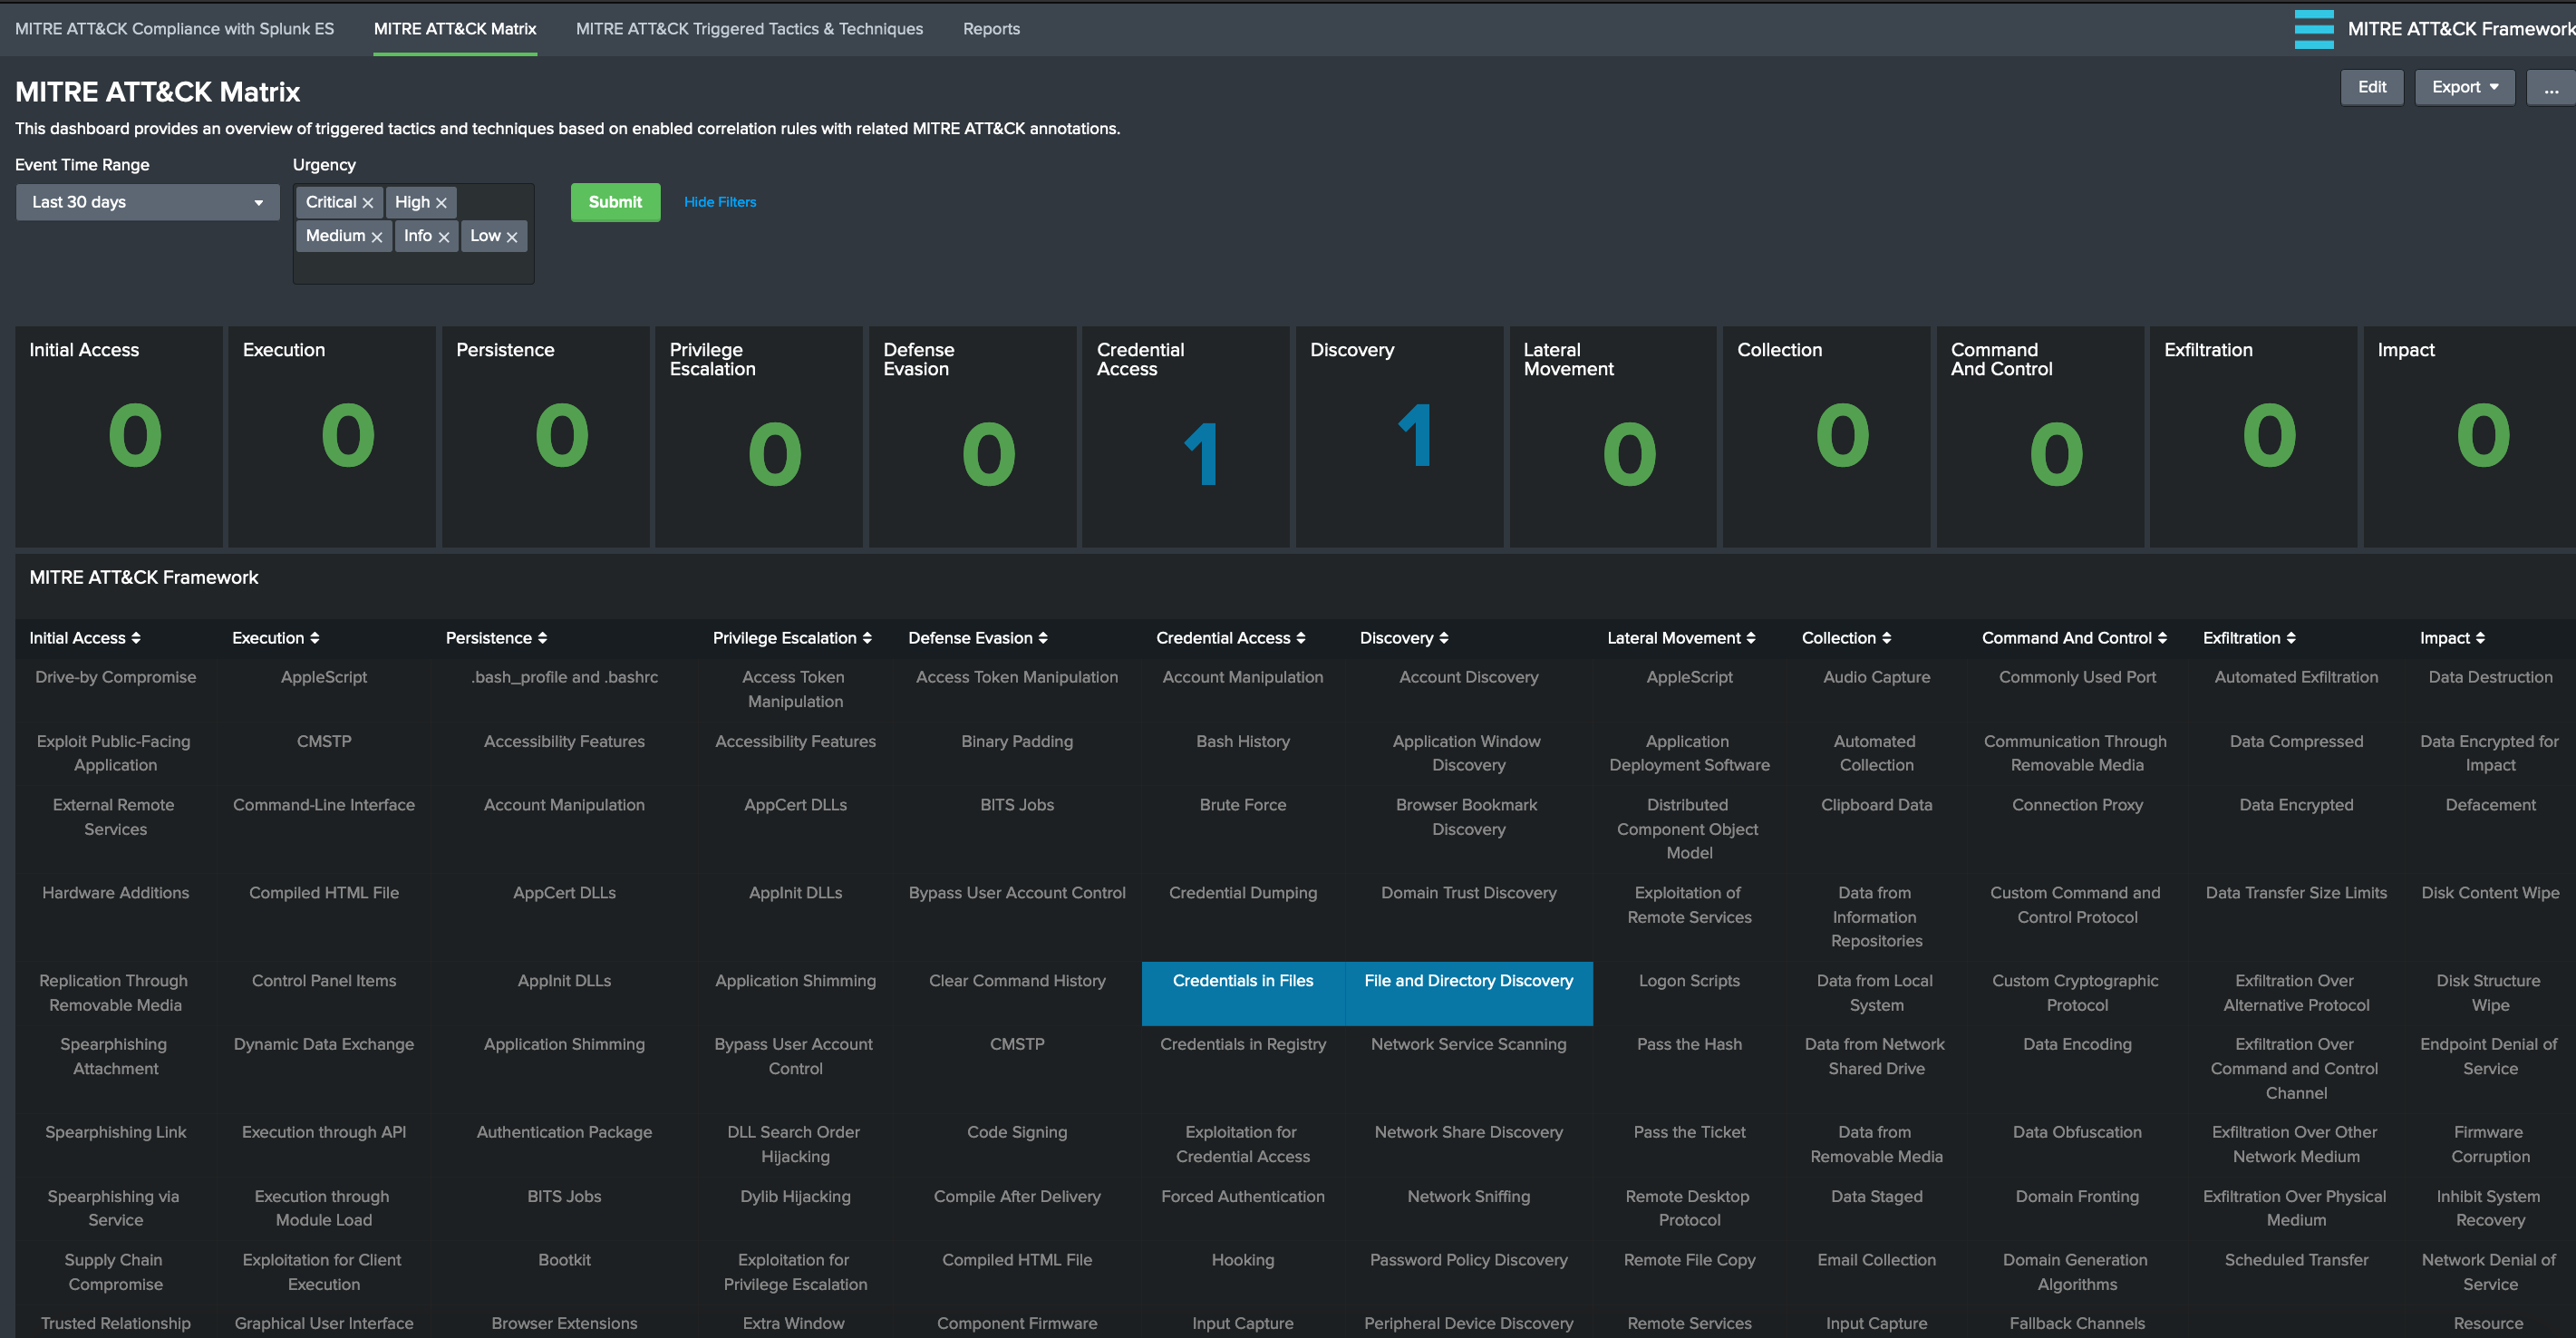The height and width of the screenshot is (1338, 2576).
Task: Remove the Info urgency tag
Action: click(x=444, y=237)
